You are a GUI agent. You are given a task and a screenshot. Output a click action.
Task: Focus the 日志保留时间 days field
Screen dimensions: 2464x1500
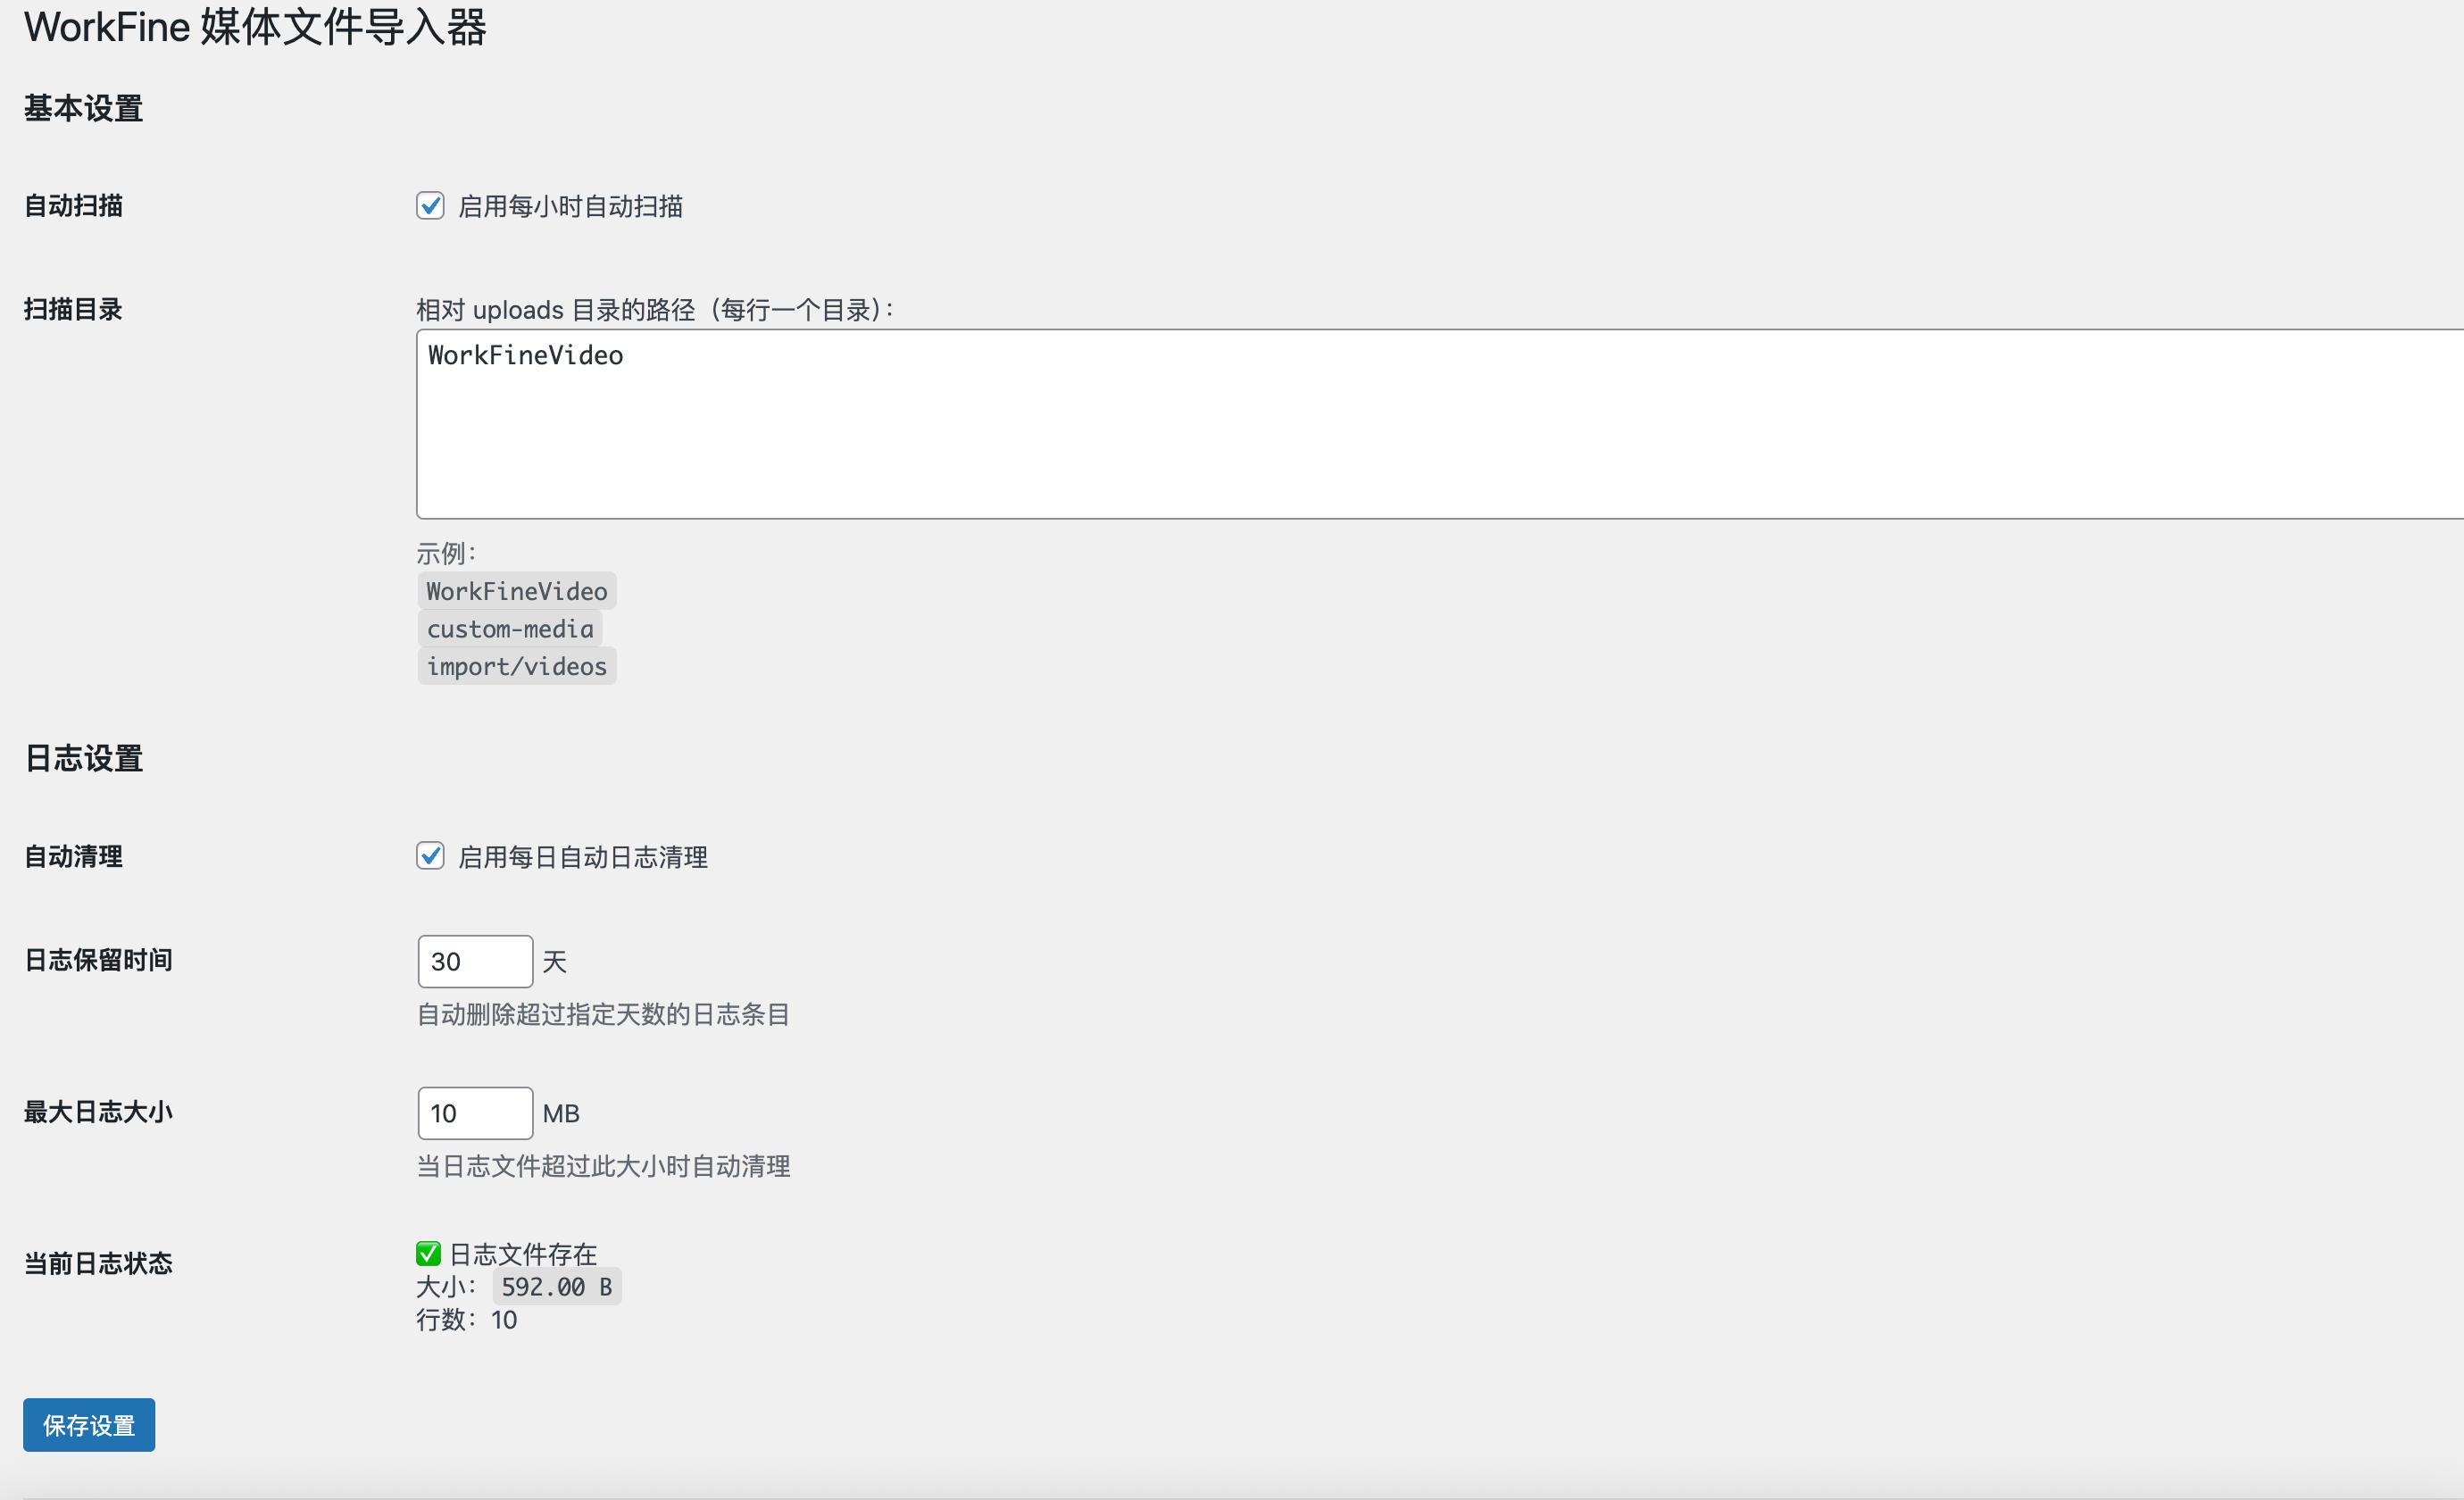coord(475,962)
